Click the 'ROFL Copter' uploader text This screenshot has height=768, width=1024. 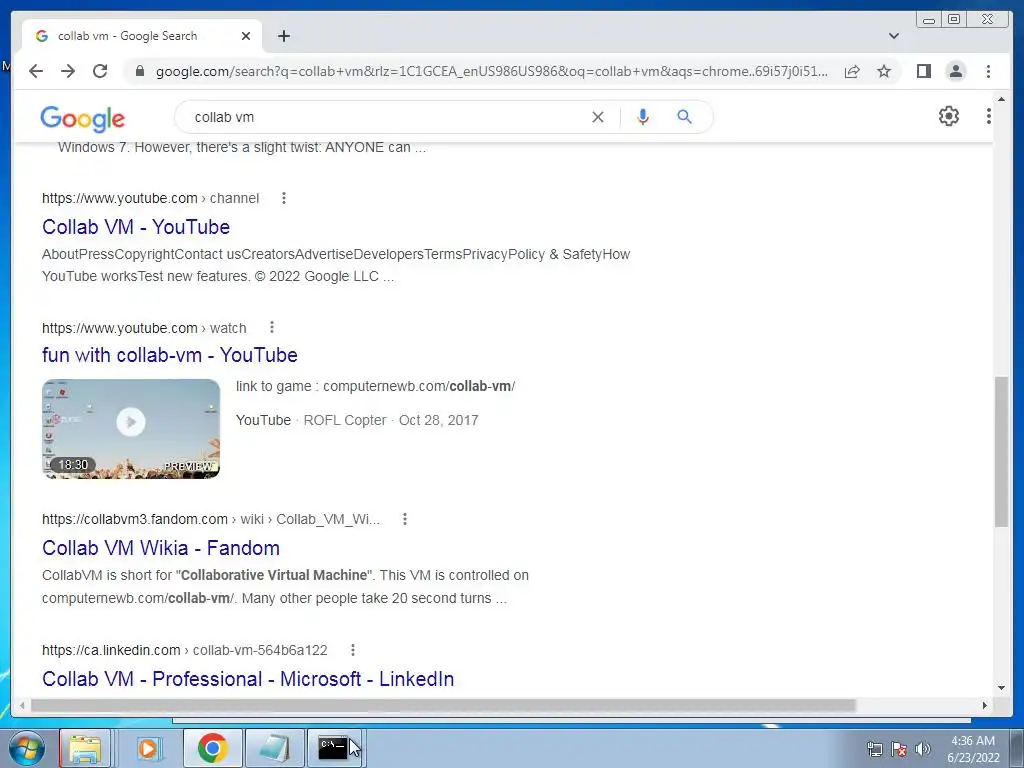pos(345,420)
